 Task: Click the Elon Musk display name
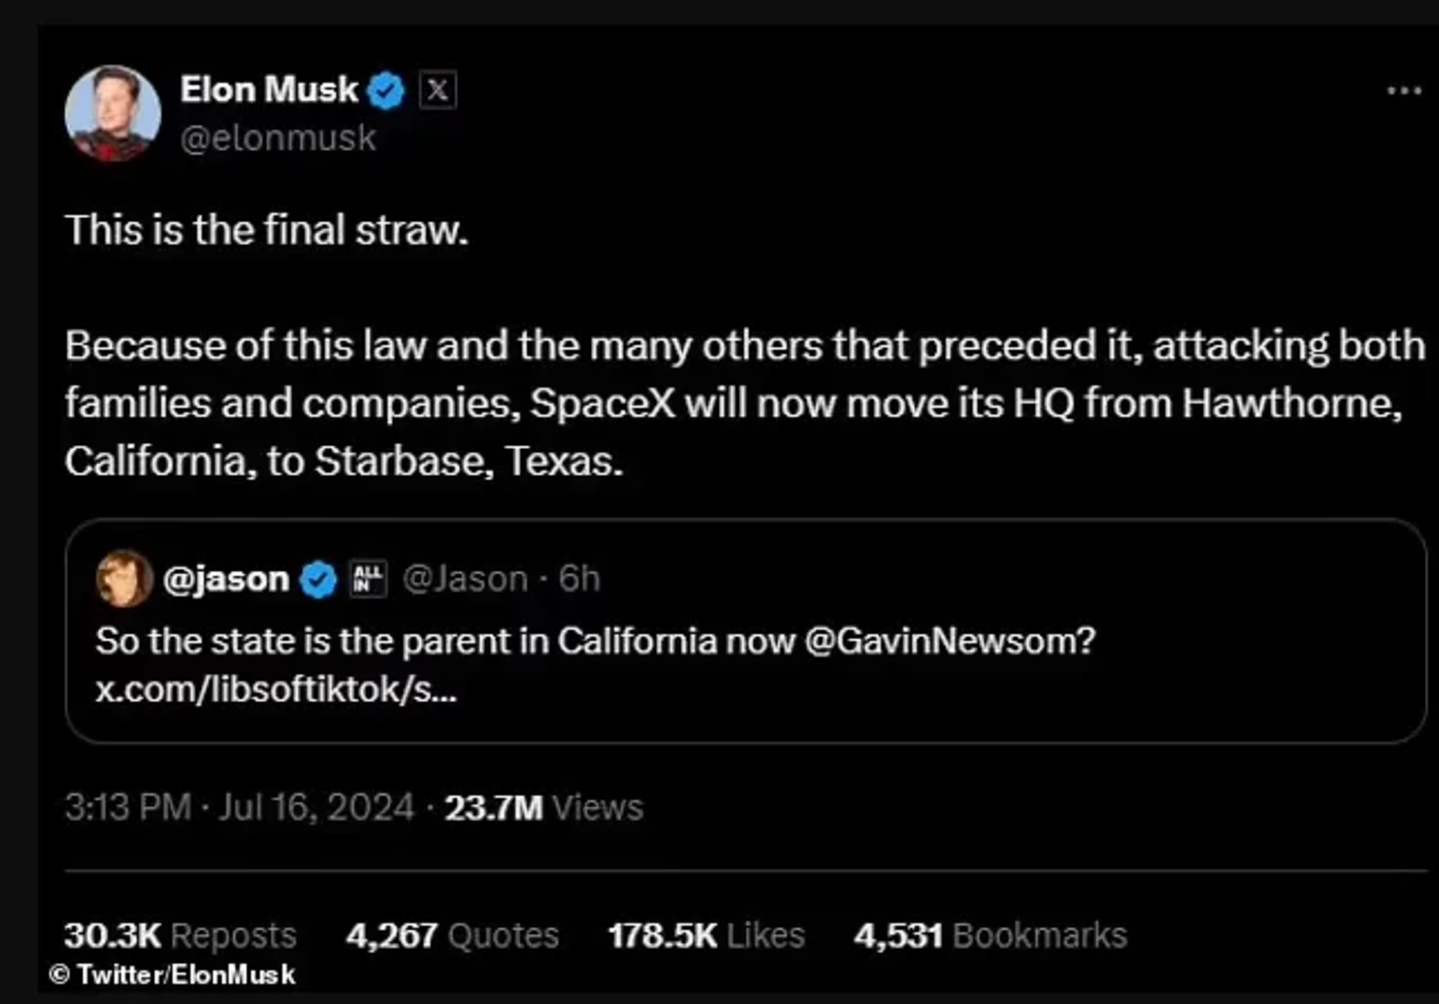pos(268,90)
